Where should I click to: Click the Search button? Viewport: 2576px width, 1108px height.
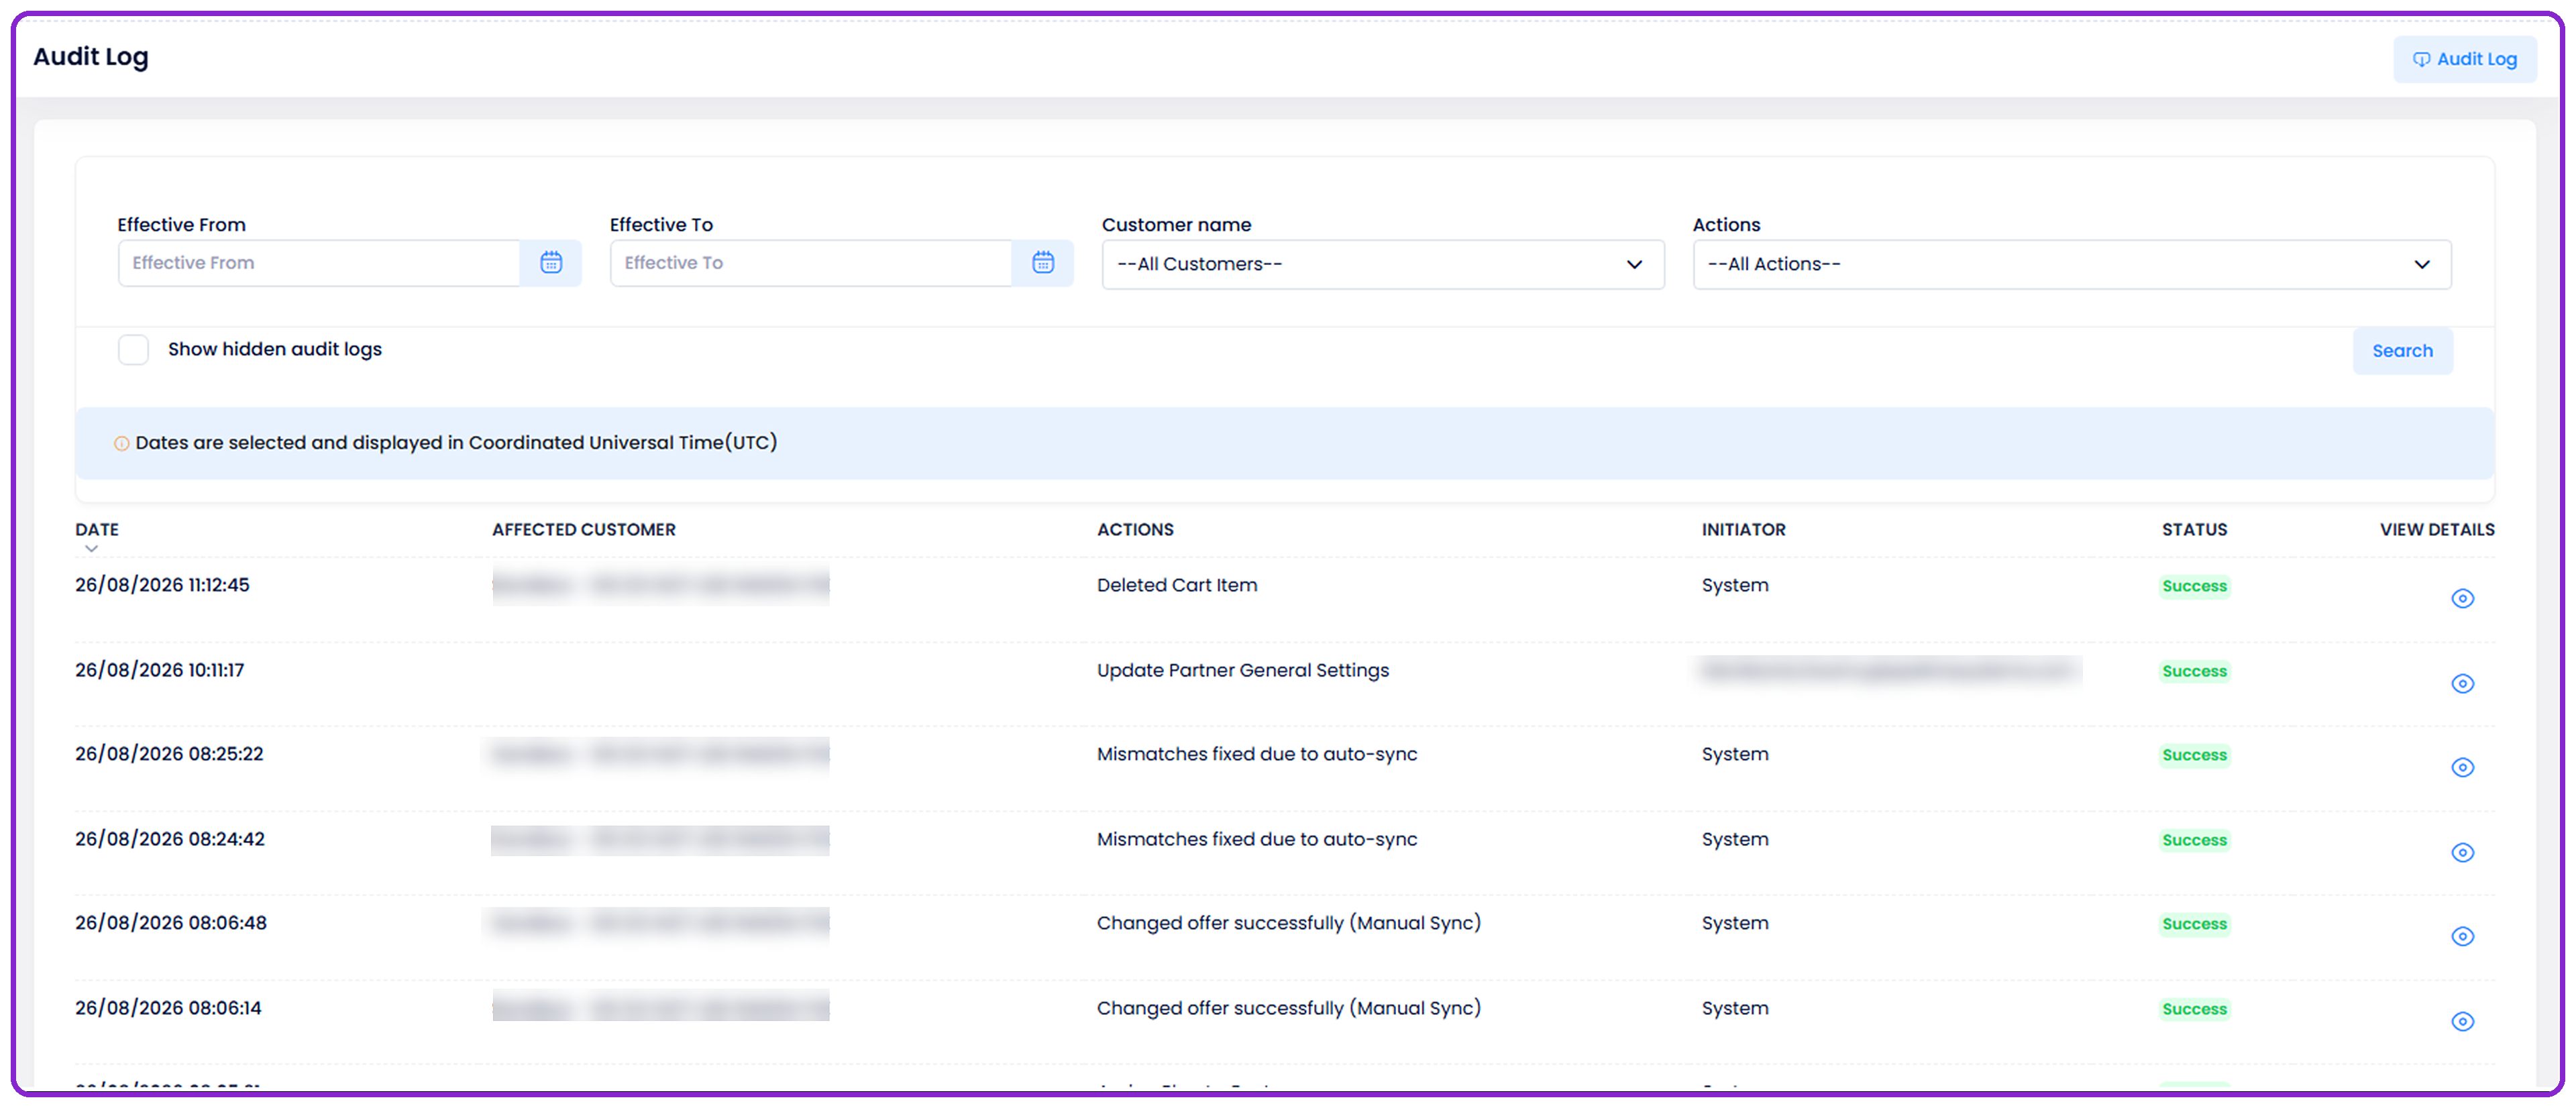(2402, 351)
